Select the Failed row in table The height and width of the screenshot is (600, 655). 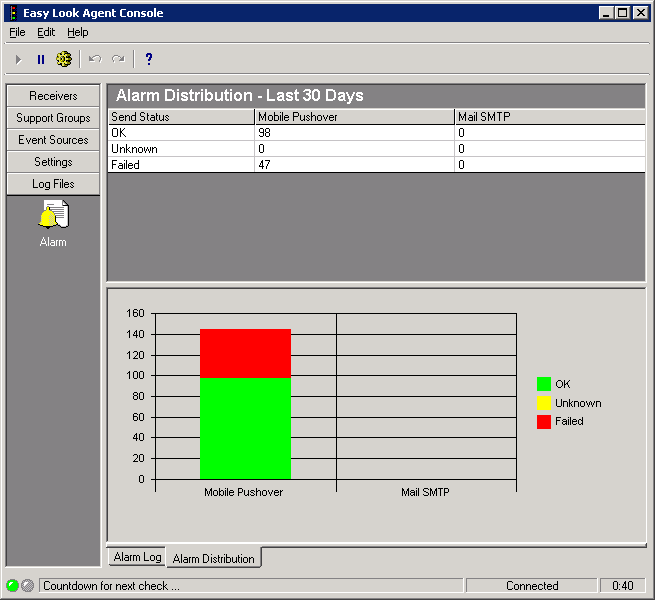[376, 165]
